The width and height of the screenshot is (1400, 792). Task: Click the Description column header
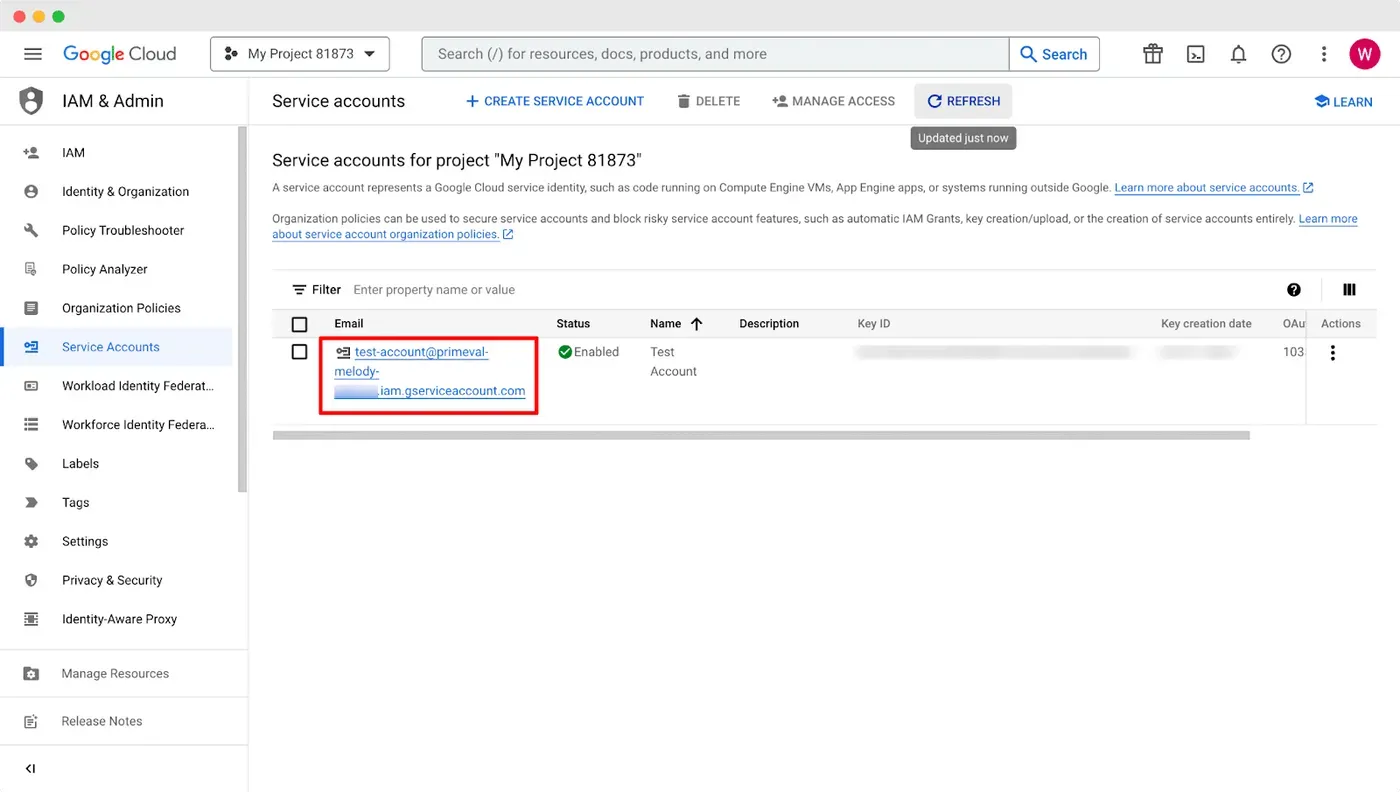[x=769, y=324]
